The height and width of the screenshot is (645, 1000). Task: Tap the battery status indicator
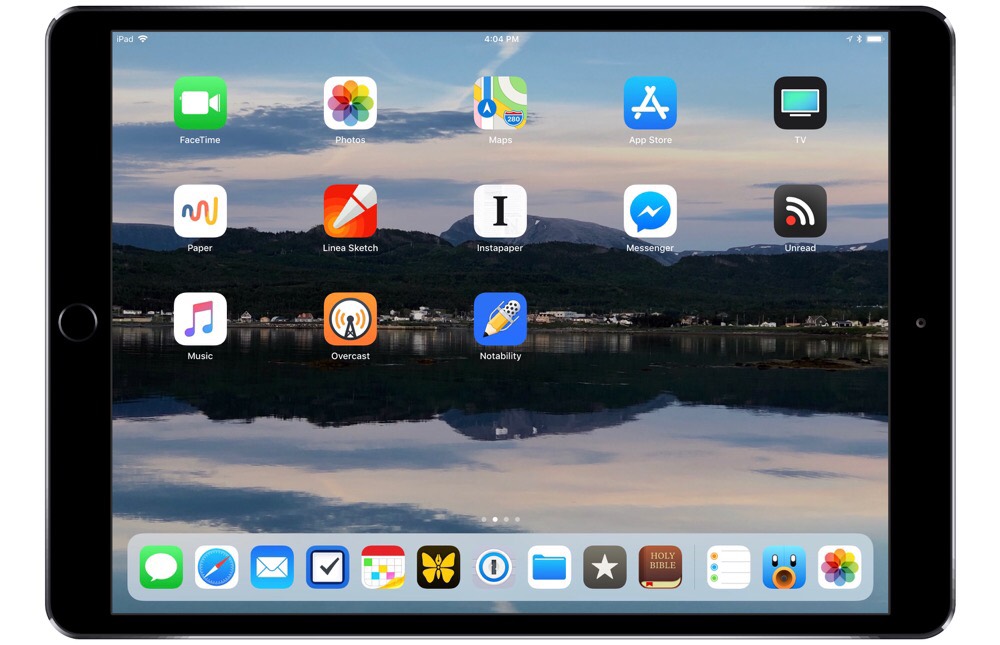click(x=874, y=39)
